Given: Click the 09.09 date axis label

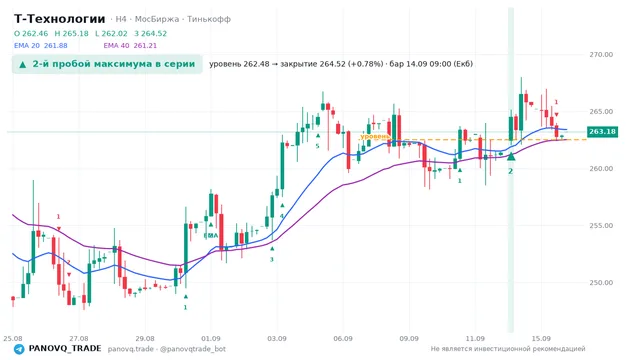Looking at the screenshot, I should coord(409,339).
